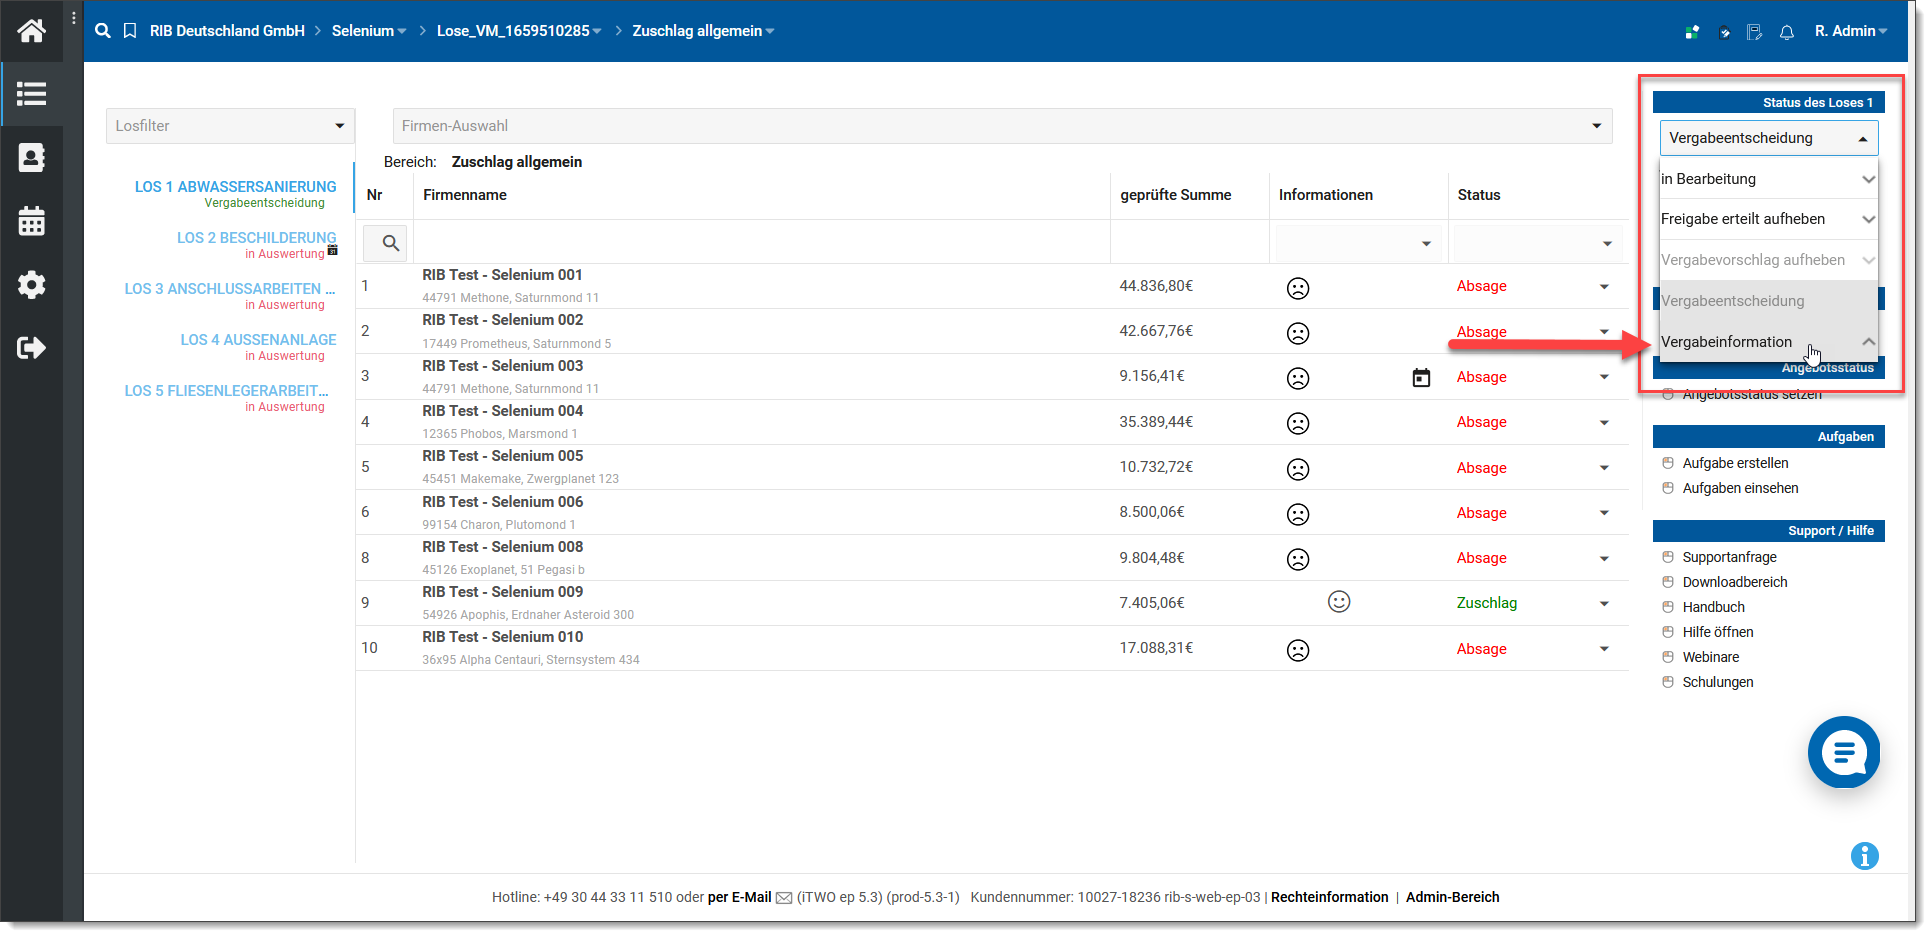Open the contacts address book sidebar icon

tap(31, 158)
